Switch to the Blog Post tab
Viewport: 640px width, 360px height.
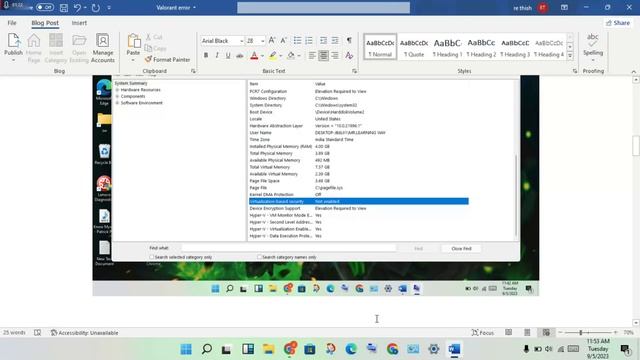(x=45, y=23)
